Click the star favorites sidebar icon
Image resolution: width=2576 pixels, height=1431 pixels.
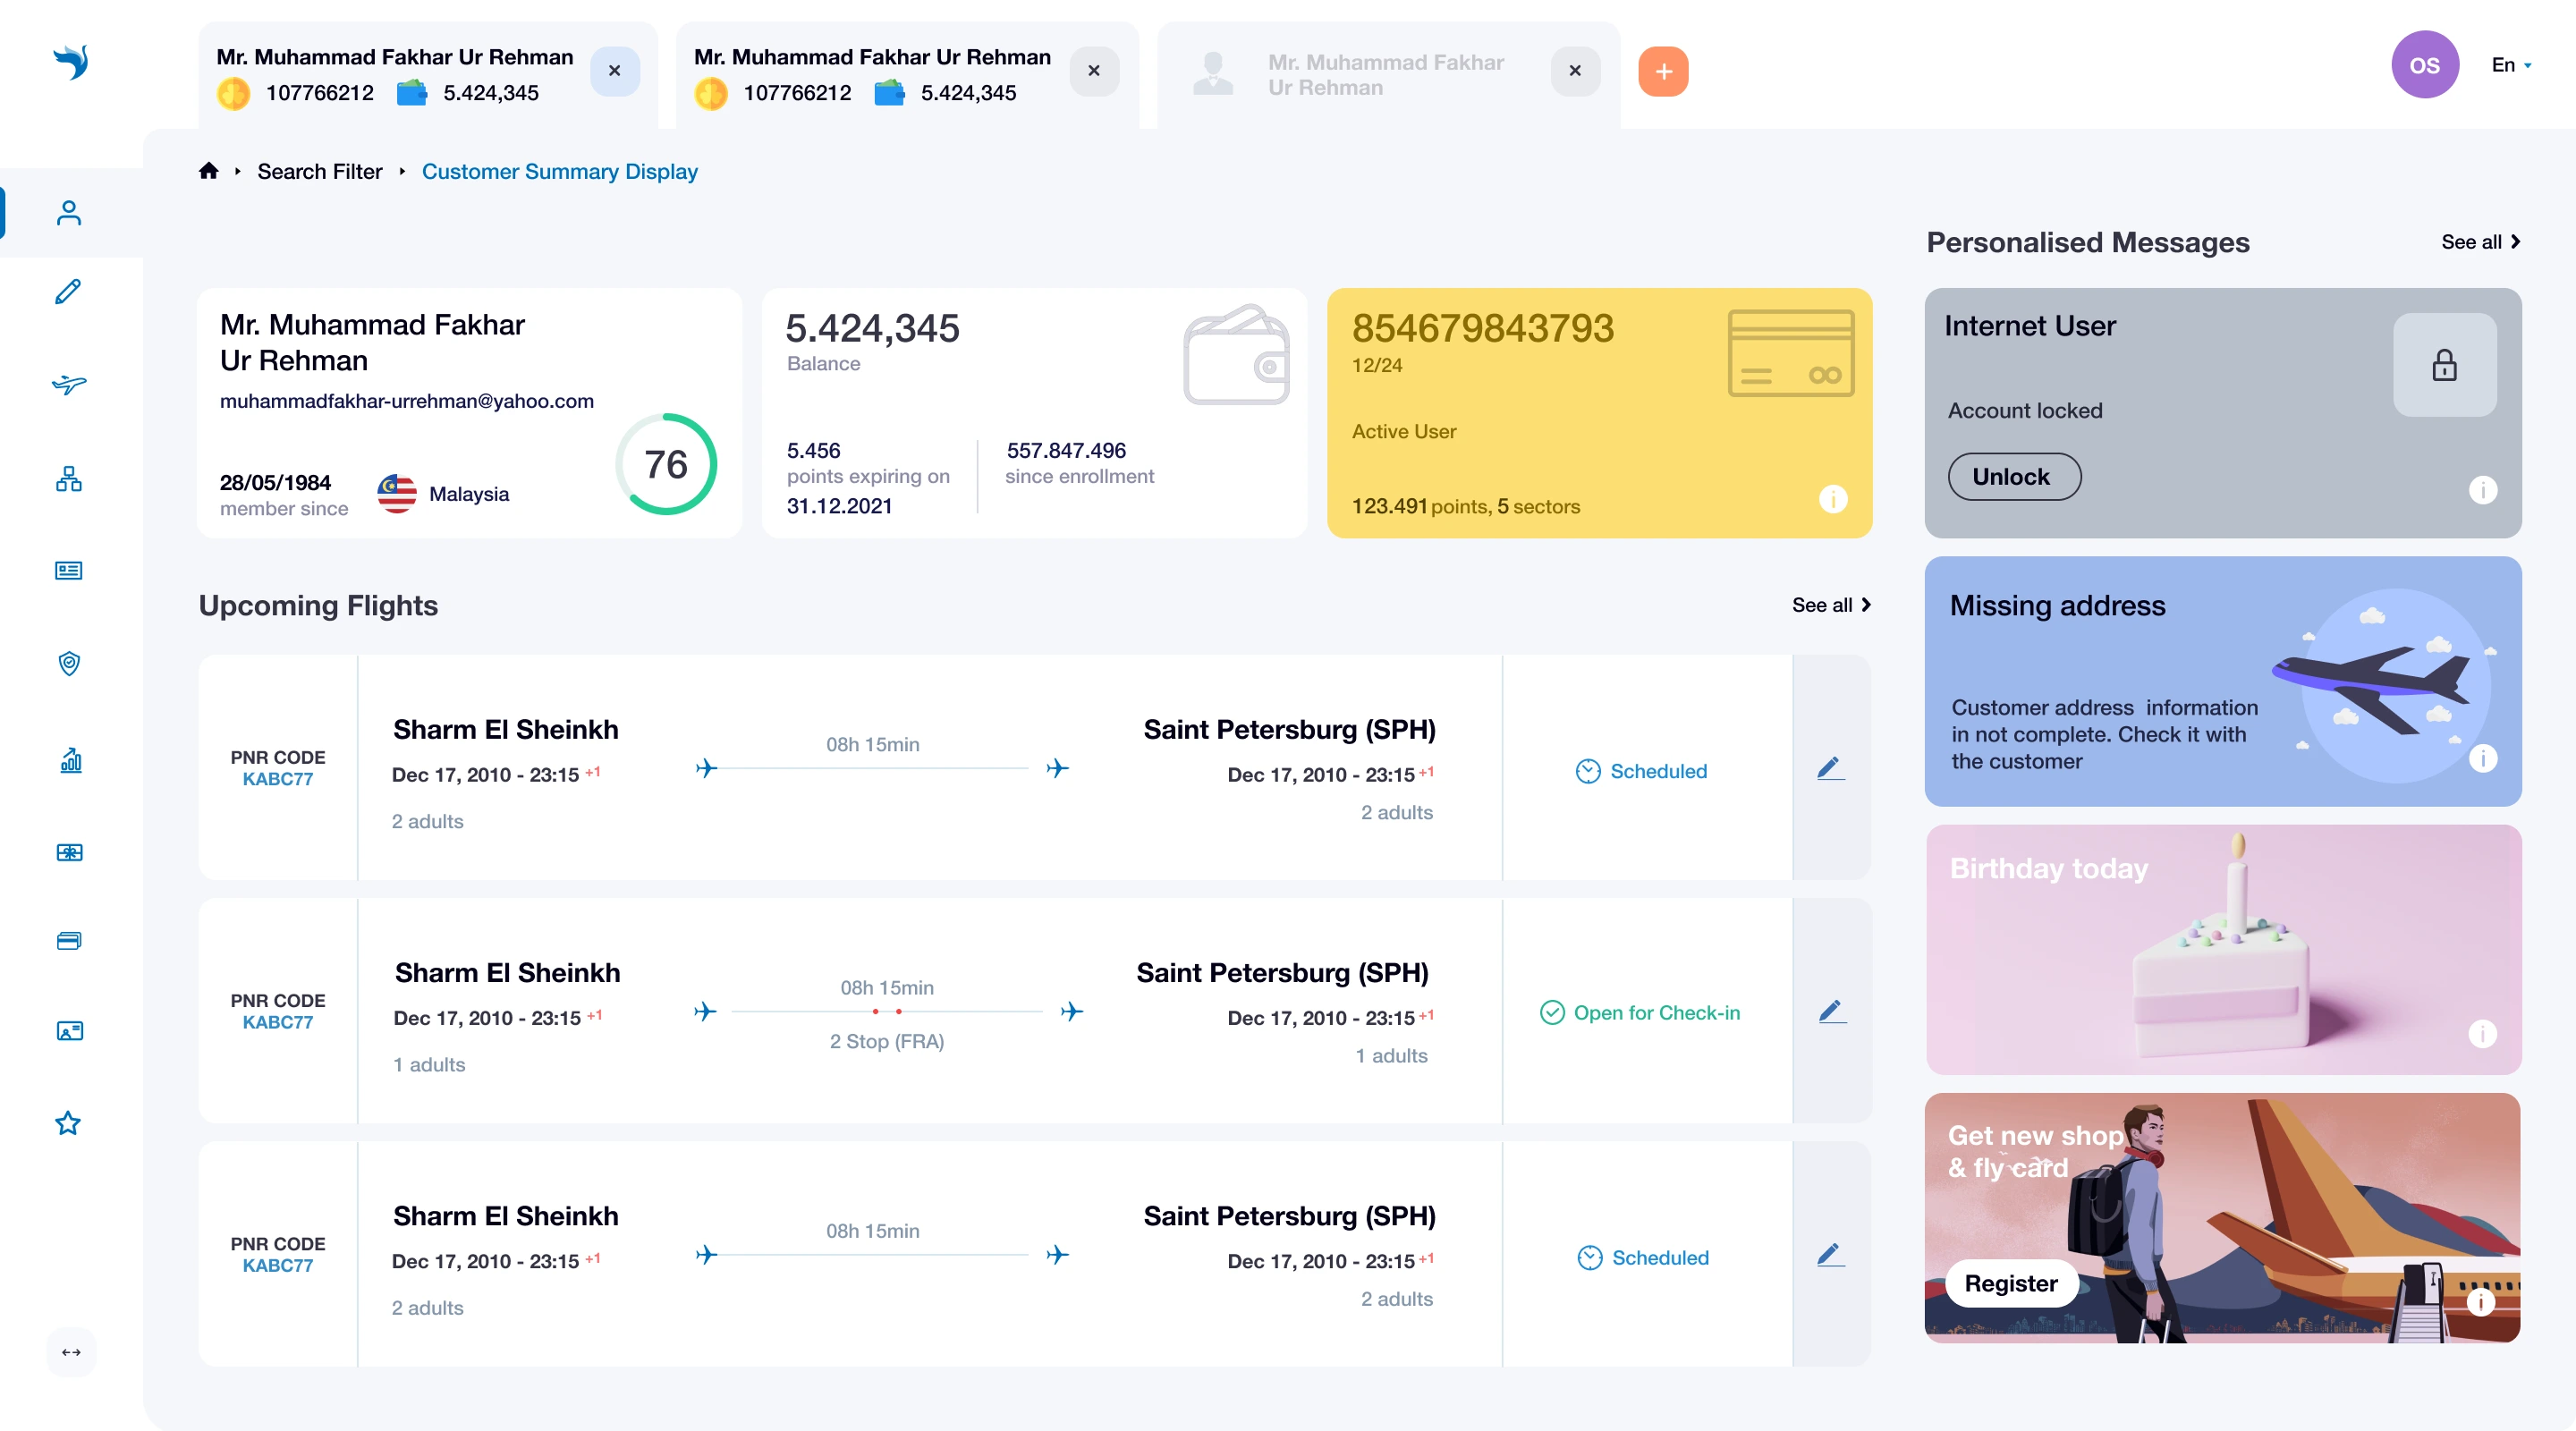point(68,1122)
